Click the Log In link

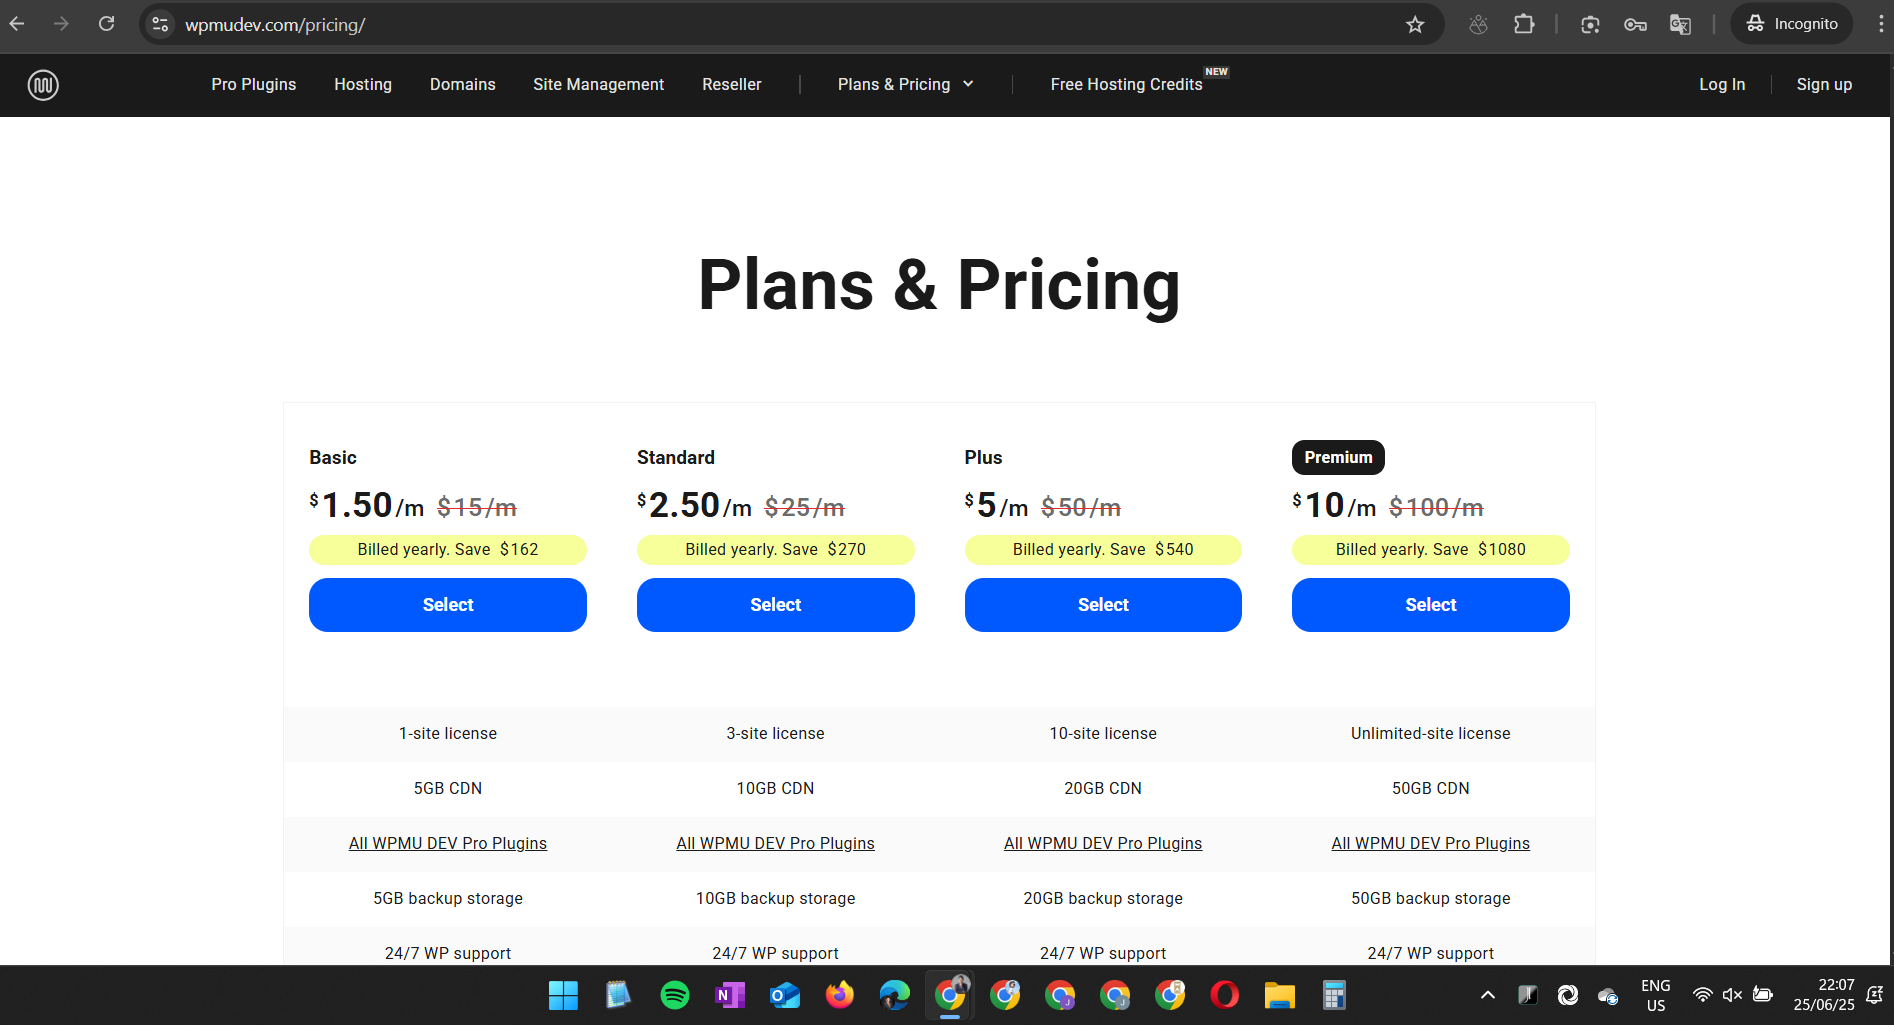point(1722,85)
